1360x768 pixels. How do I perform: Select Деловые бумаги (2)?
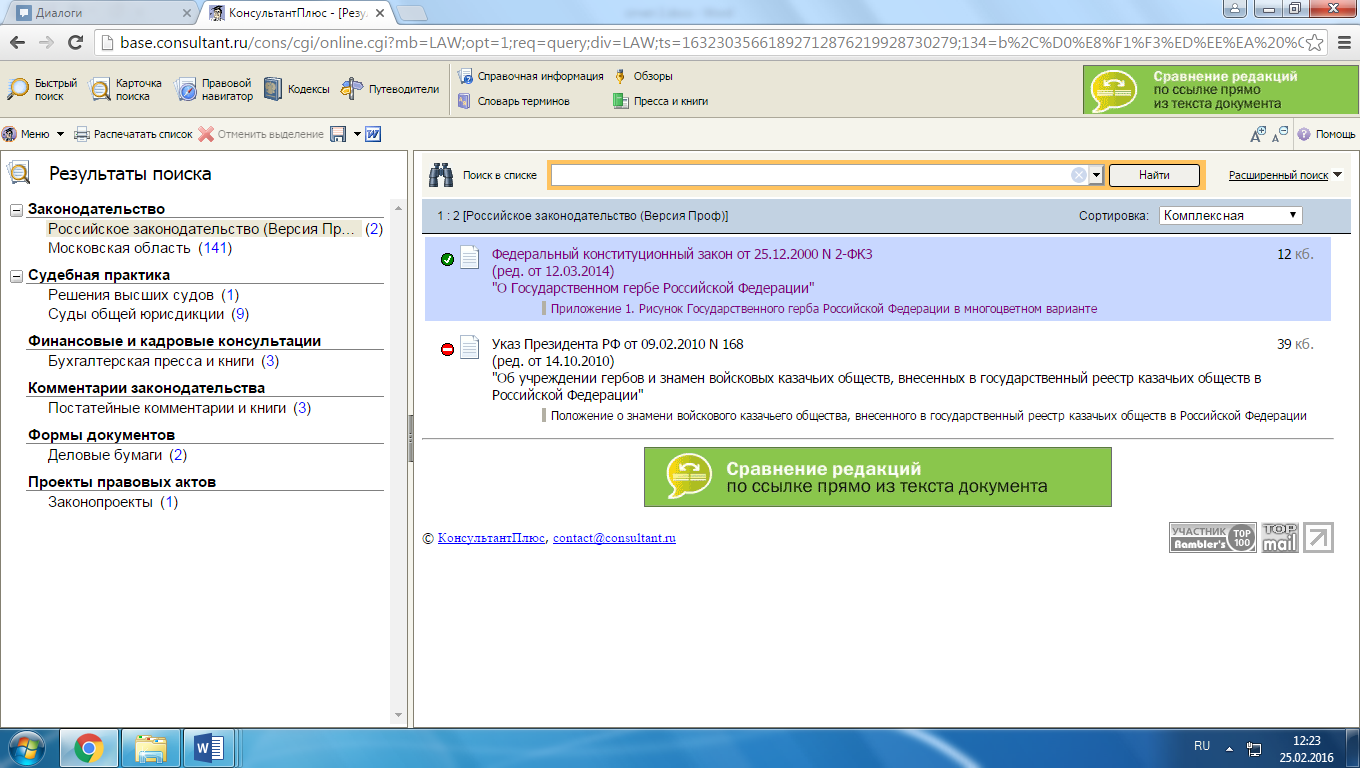click(118, 455)
